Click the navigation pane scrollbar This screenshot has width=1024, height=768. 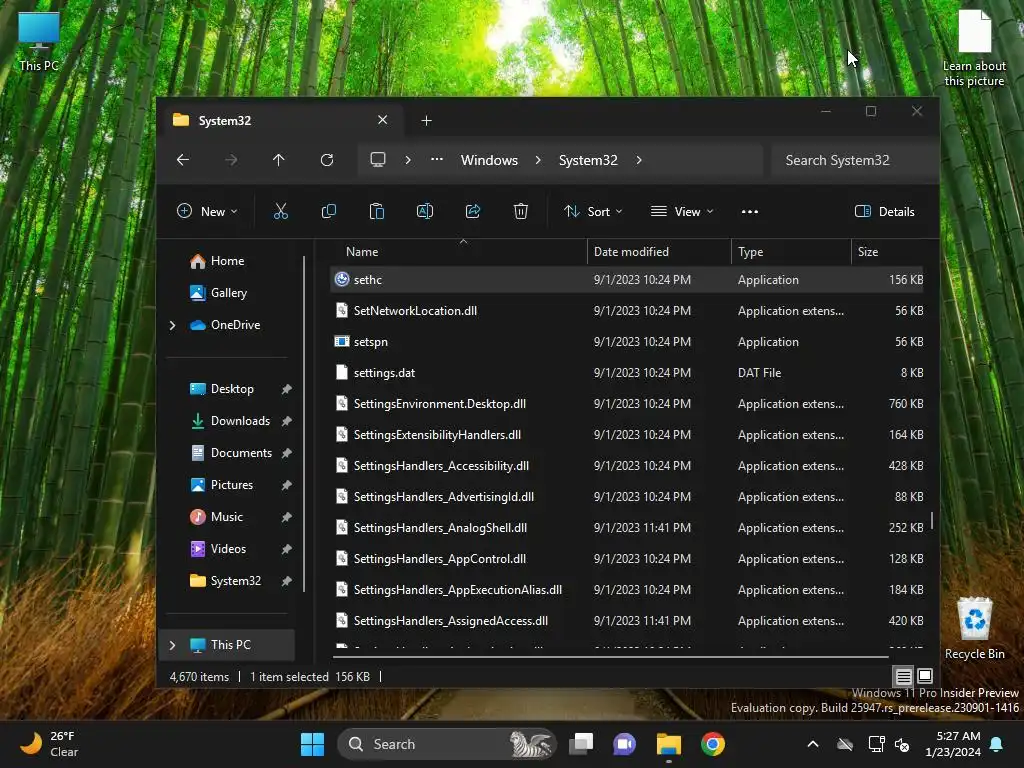(x=304, y=423)
